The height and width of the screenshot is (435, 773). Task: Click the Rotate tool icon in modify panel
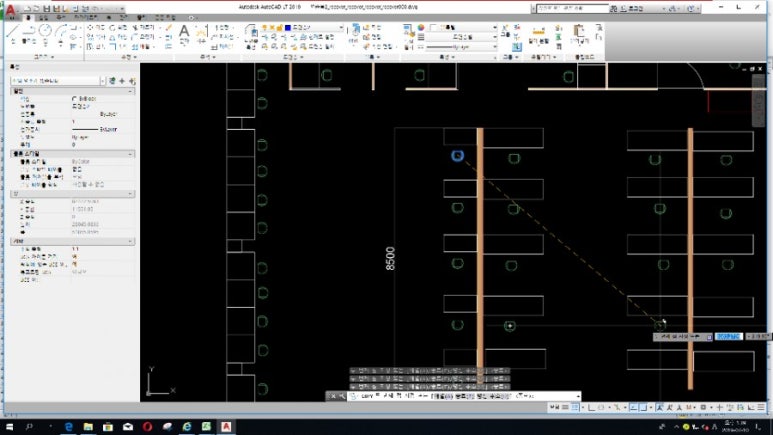[x=112, y=28]
